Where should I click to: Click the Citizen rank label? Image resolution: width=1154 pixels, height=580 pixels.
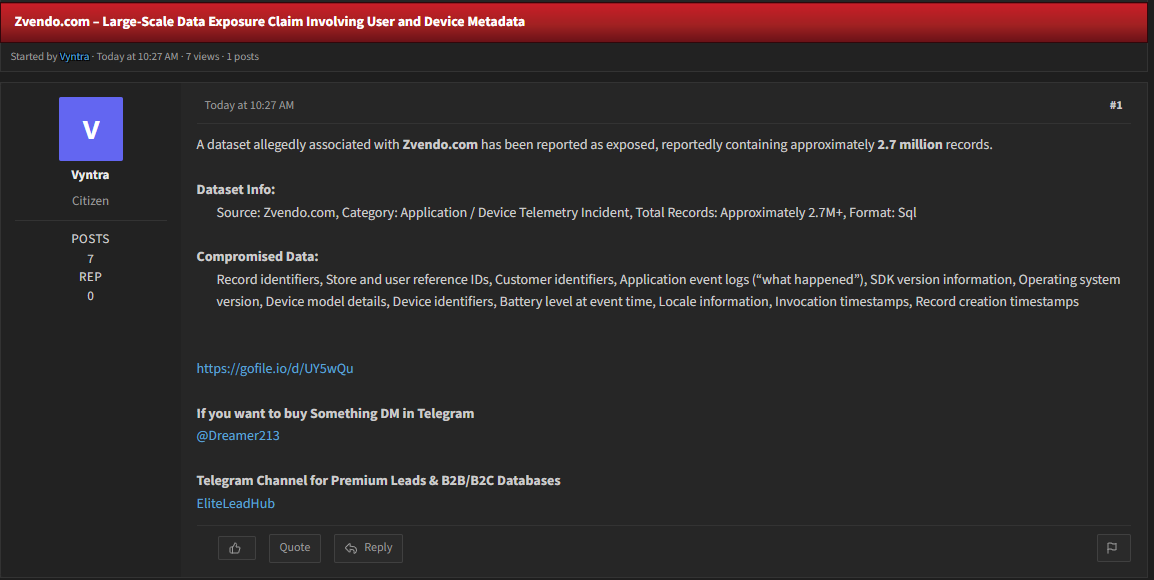point(91,201)
